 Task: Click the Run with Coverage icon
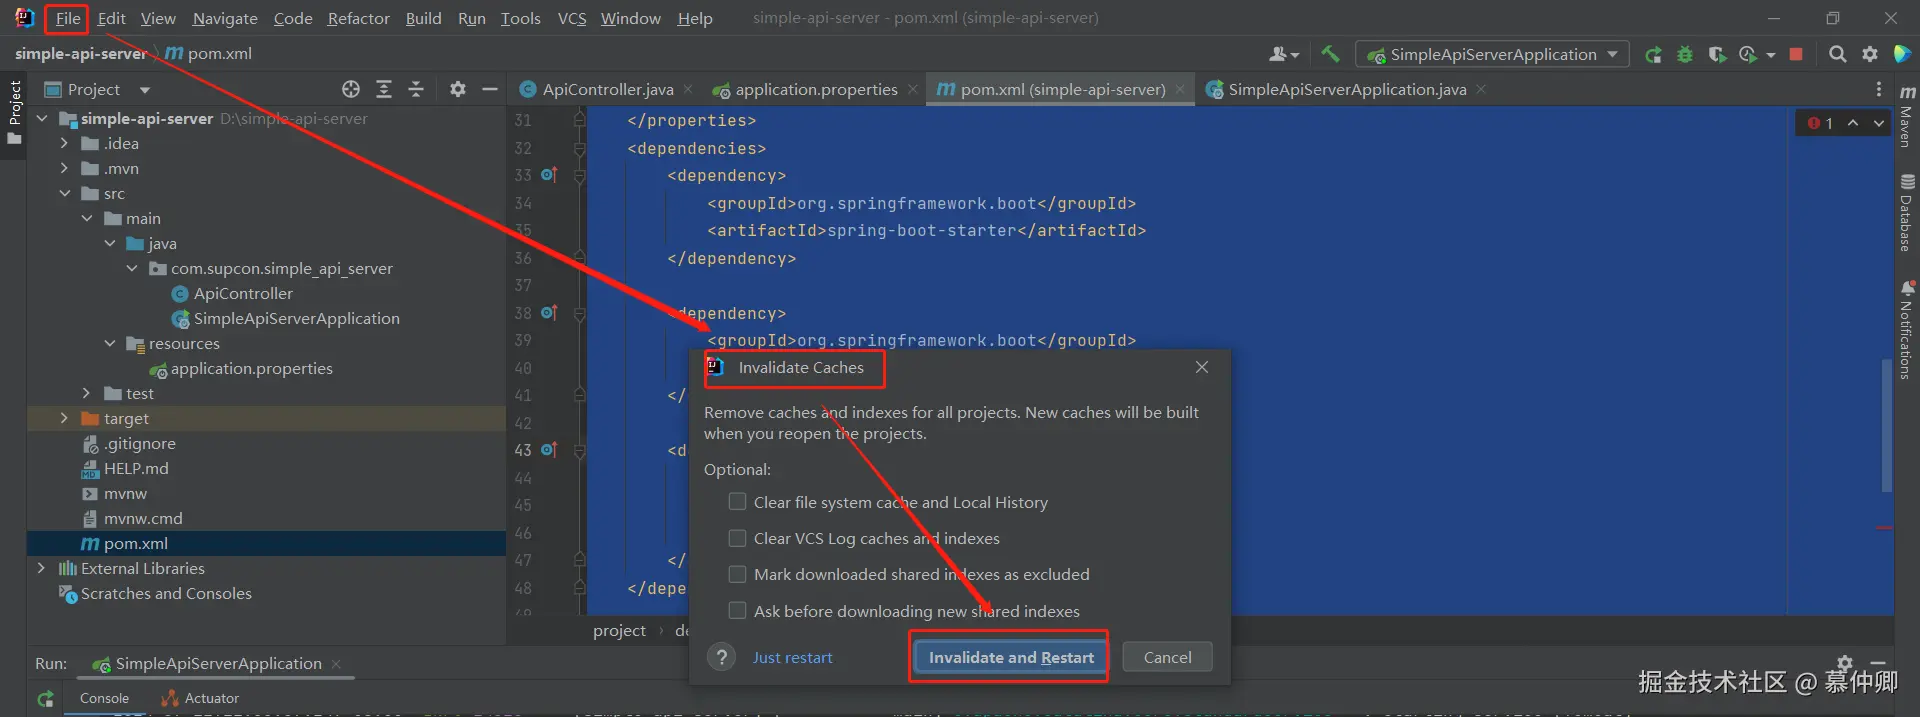(1717, 55)
